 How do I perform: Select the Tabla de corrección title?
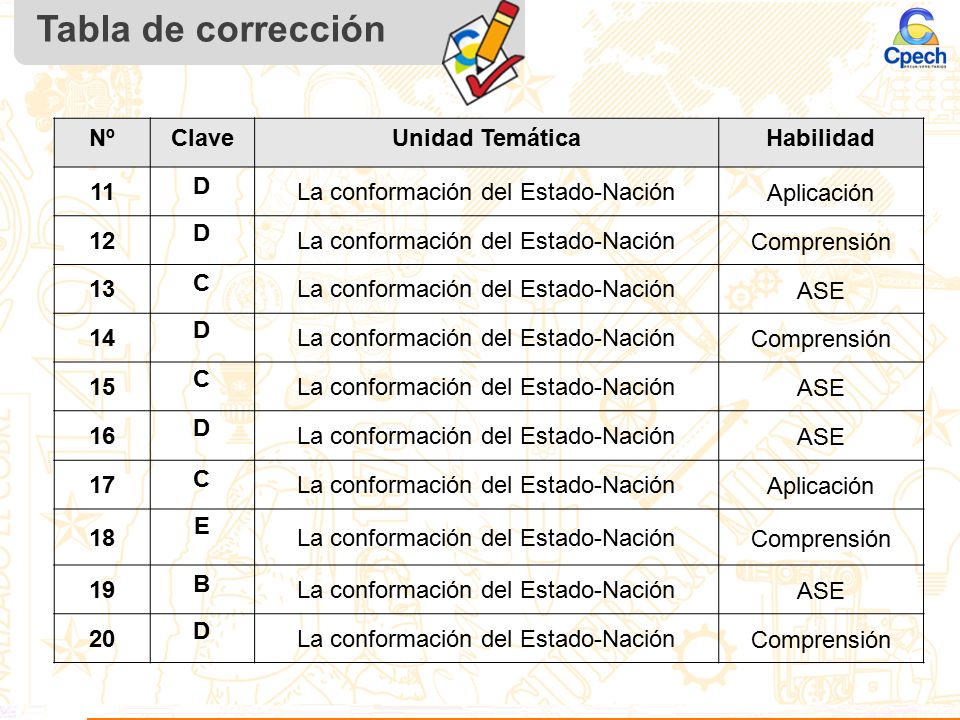pyautogui.click(x=211, y=29)
